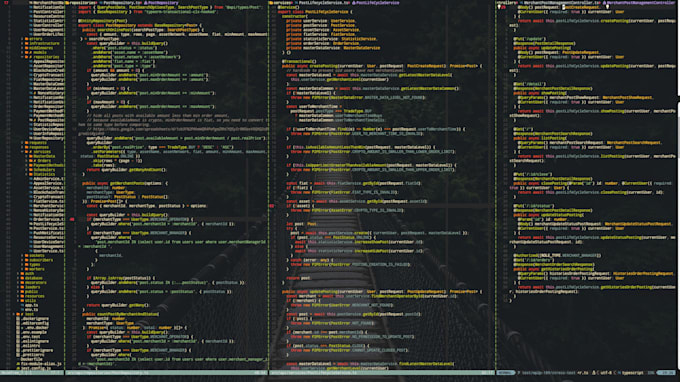680x382 pixels.
Task: Click the fix-module-alias.js JavaScript file icon
Action: (18, 364)
